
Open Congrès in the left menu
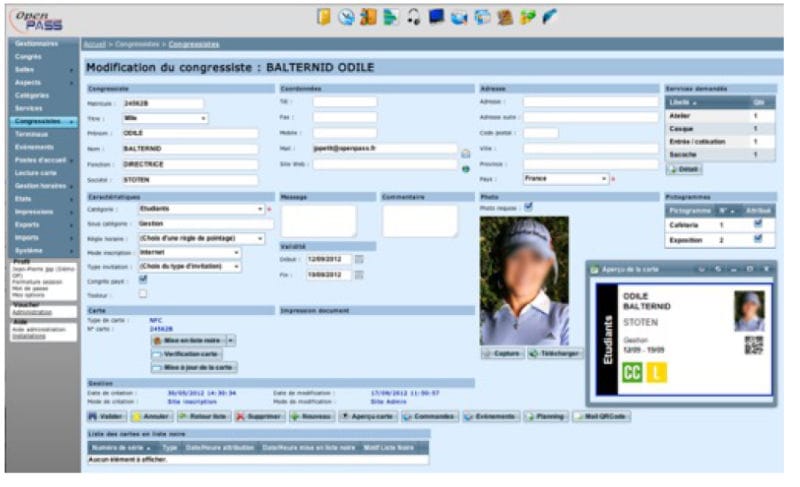tap(29, 57)
